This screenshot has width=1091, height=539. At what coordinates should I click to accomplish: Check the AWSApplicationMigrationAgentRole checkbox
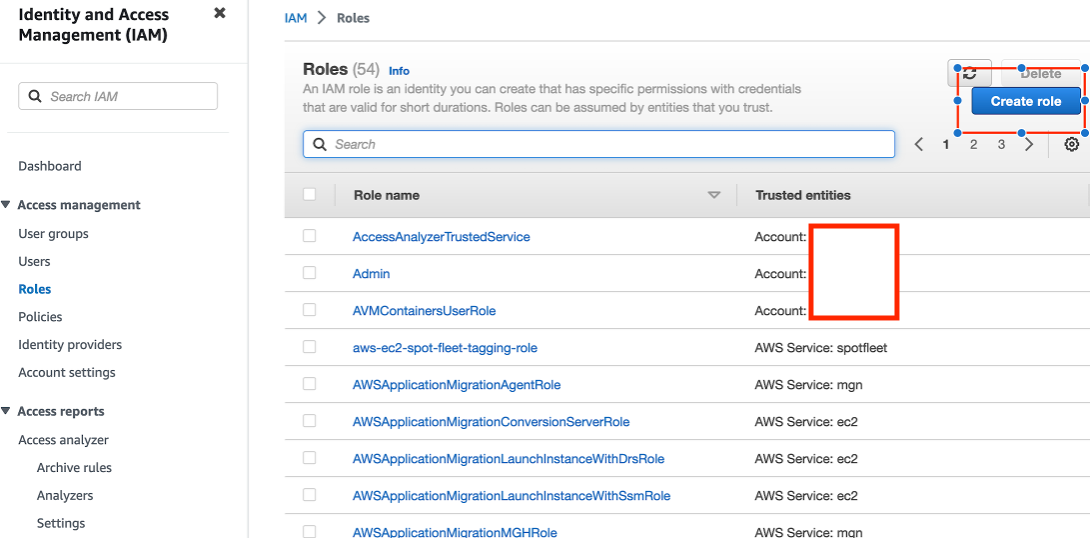pyautogui.click(x=310, y=383)
